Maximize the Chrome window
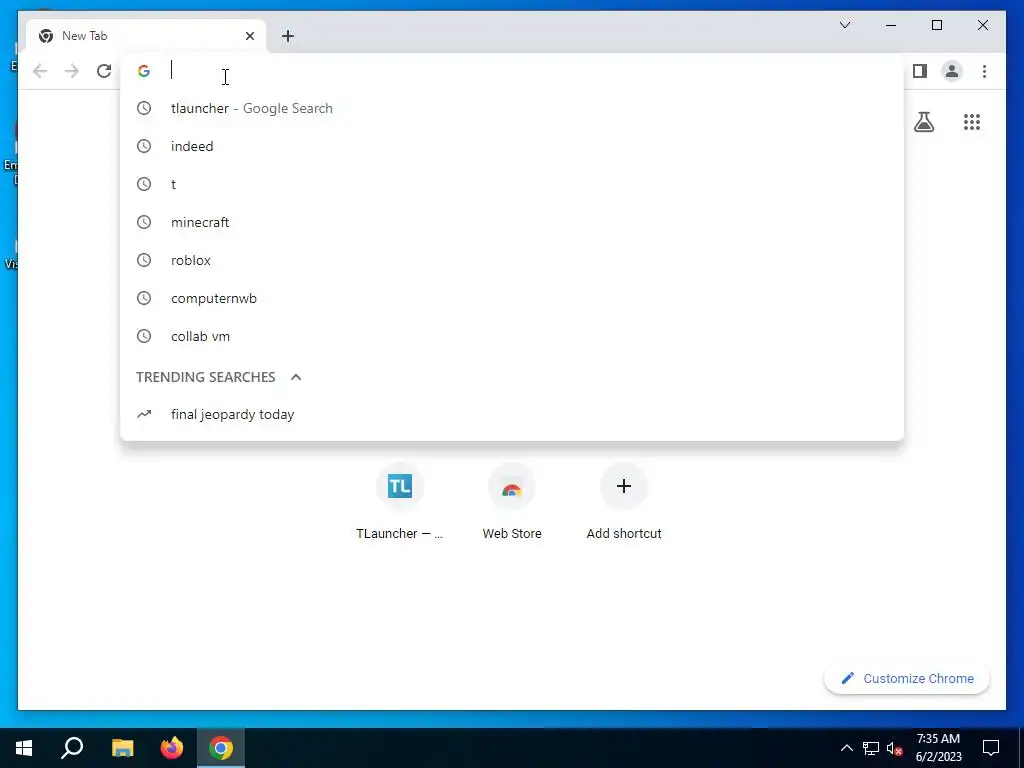1024x768 pixels. [936, 25]
